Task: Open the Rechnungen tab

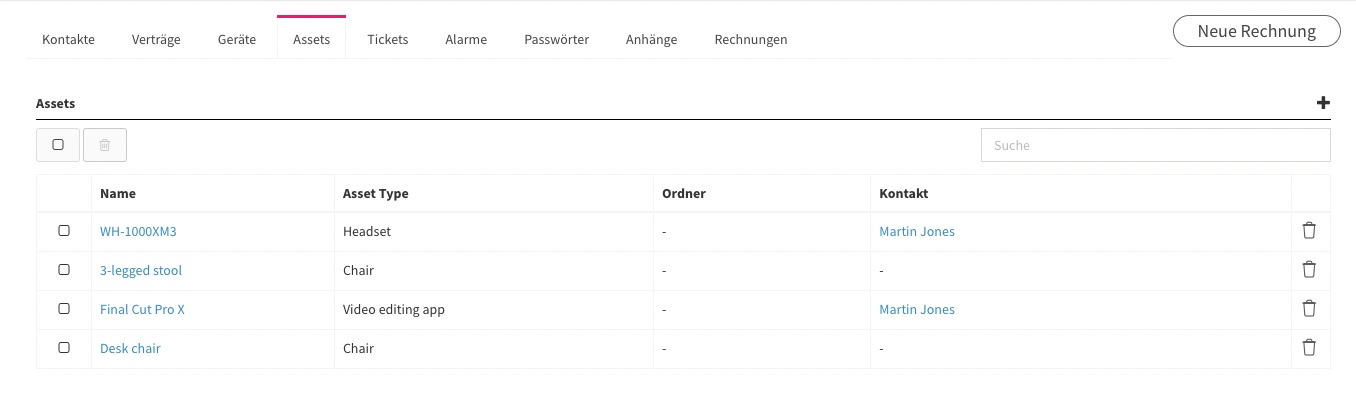Action: pyautogui.click(x=751, y=40)
